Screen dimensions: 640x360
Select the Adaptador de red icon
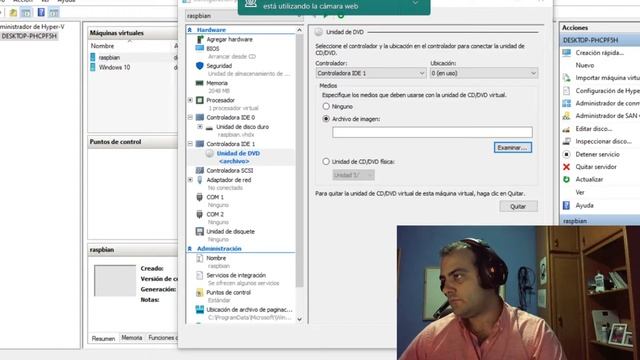point(200,180)
